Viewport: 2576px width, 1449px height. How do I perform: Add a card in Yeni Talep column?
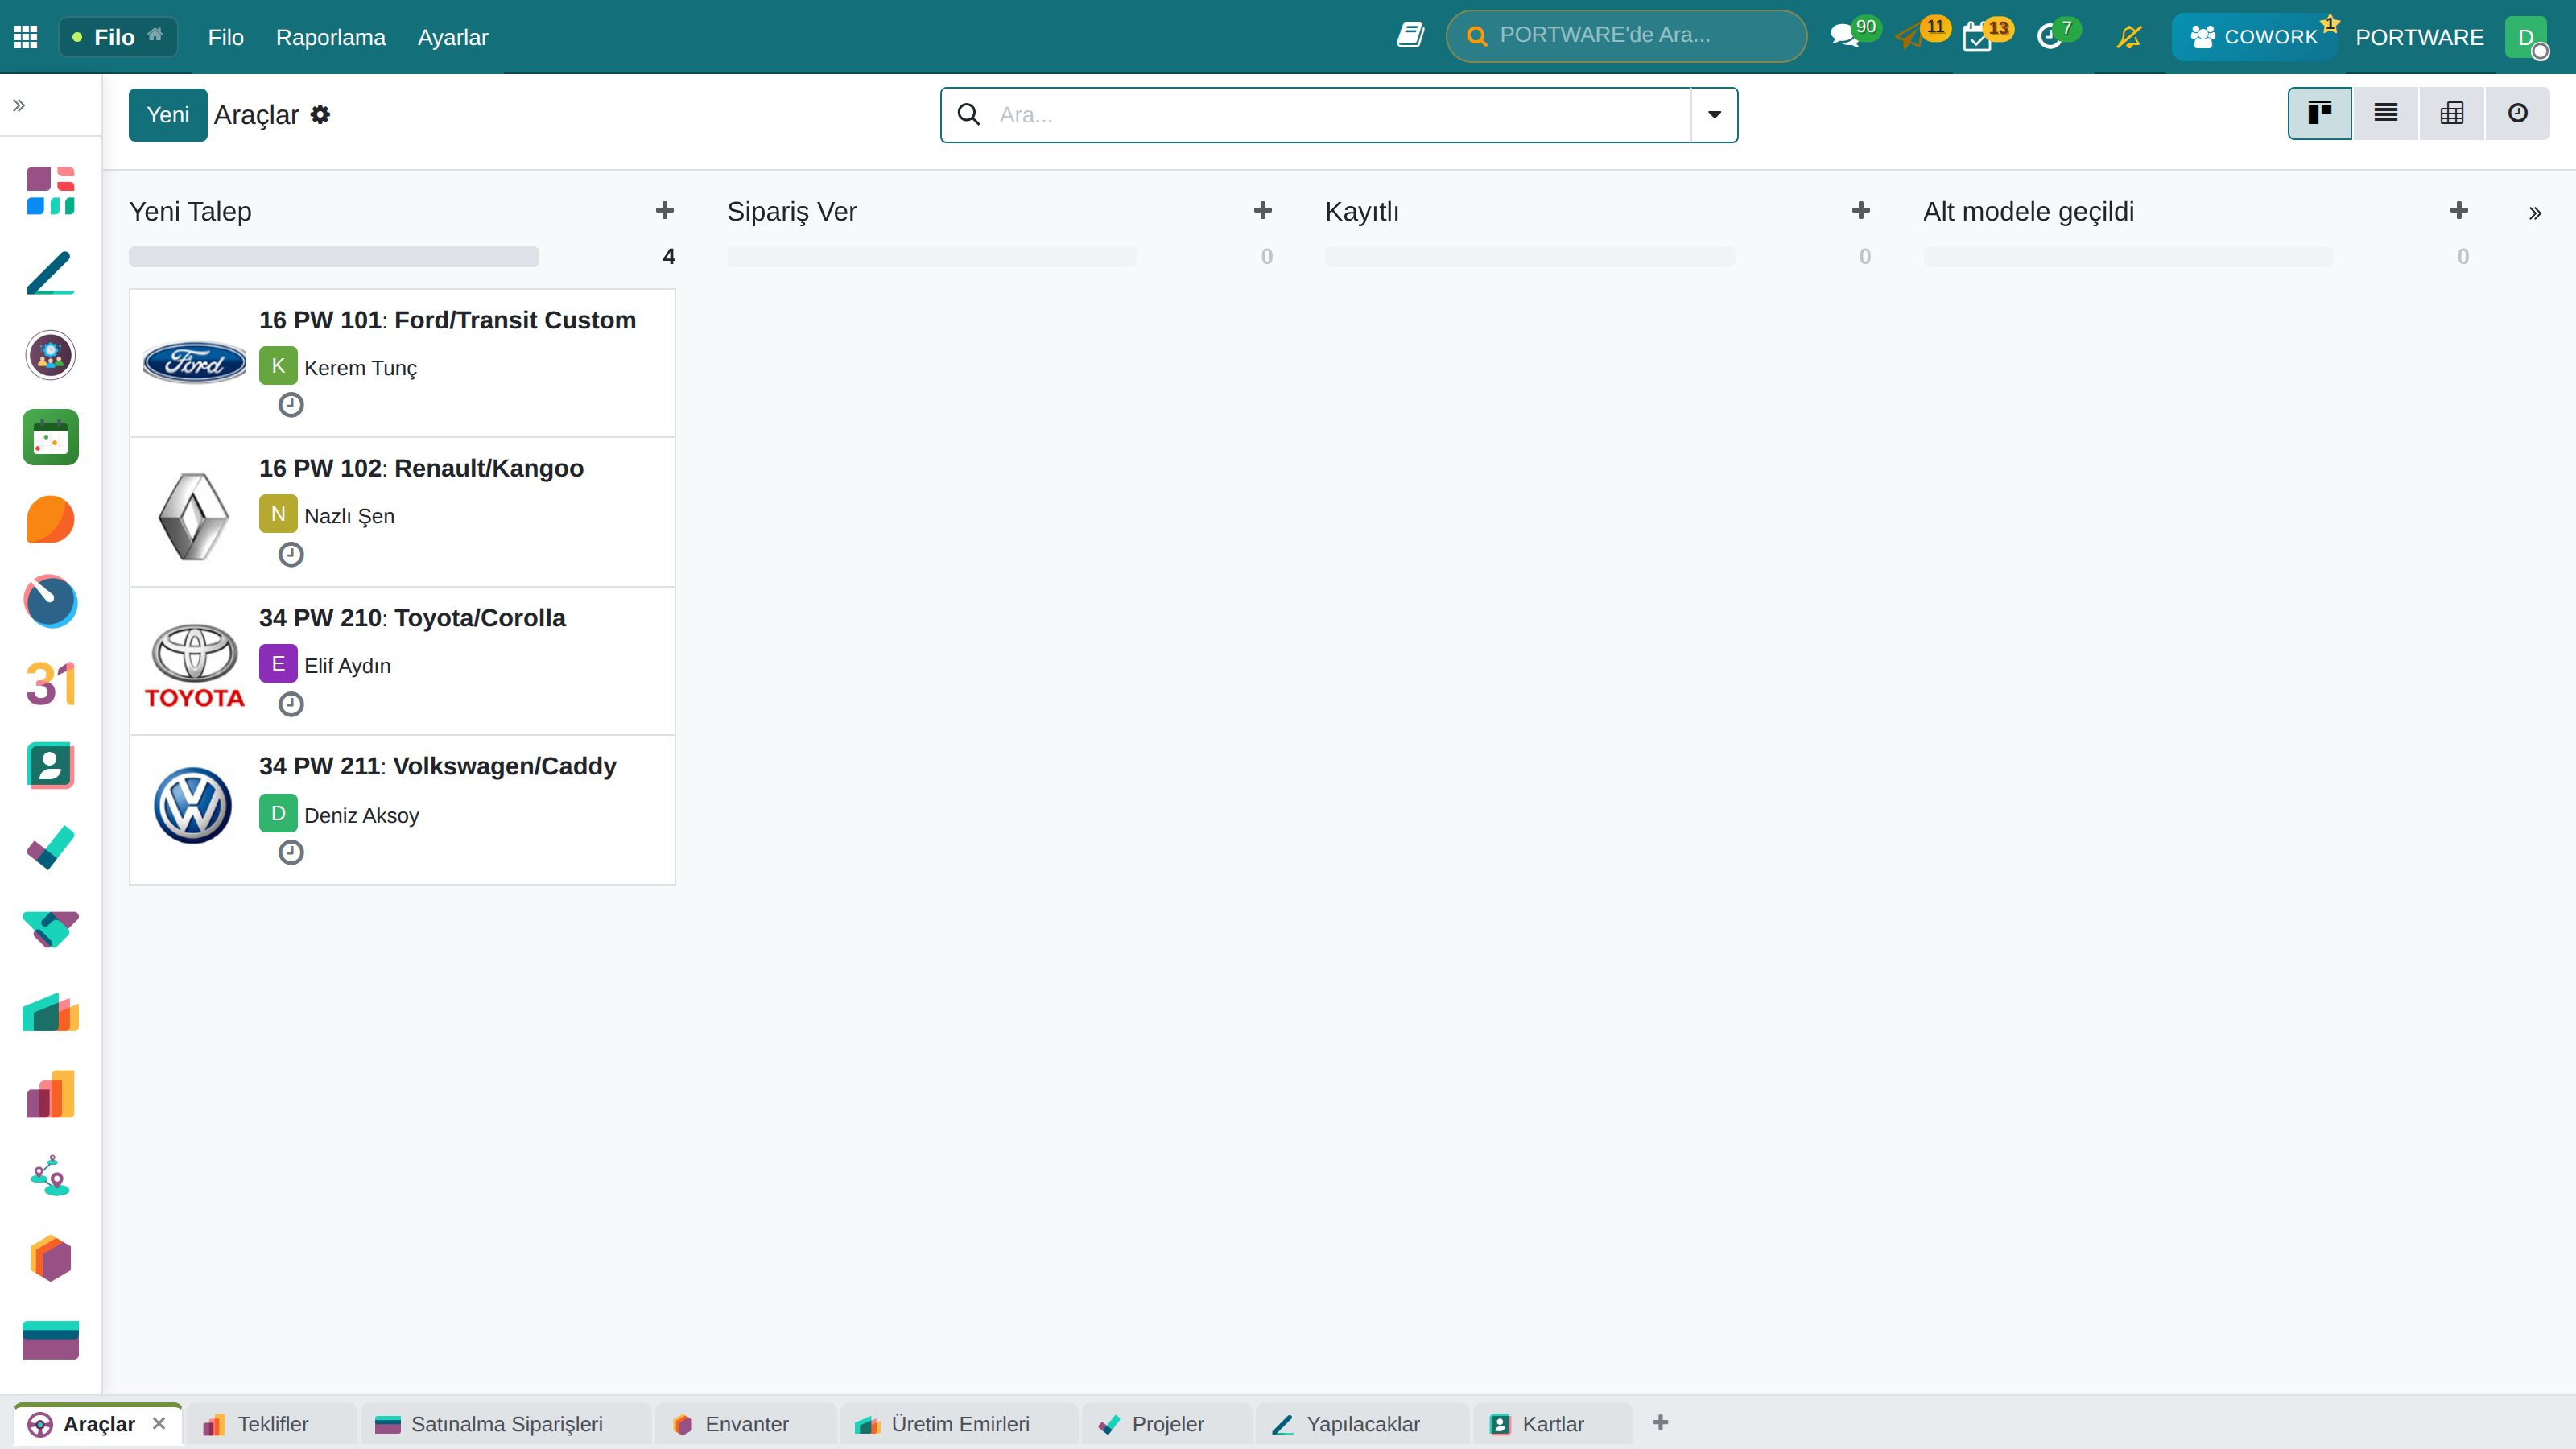[x=665, y=210]
